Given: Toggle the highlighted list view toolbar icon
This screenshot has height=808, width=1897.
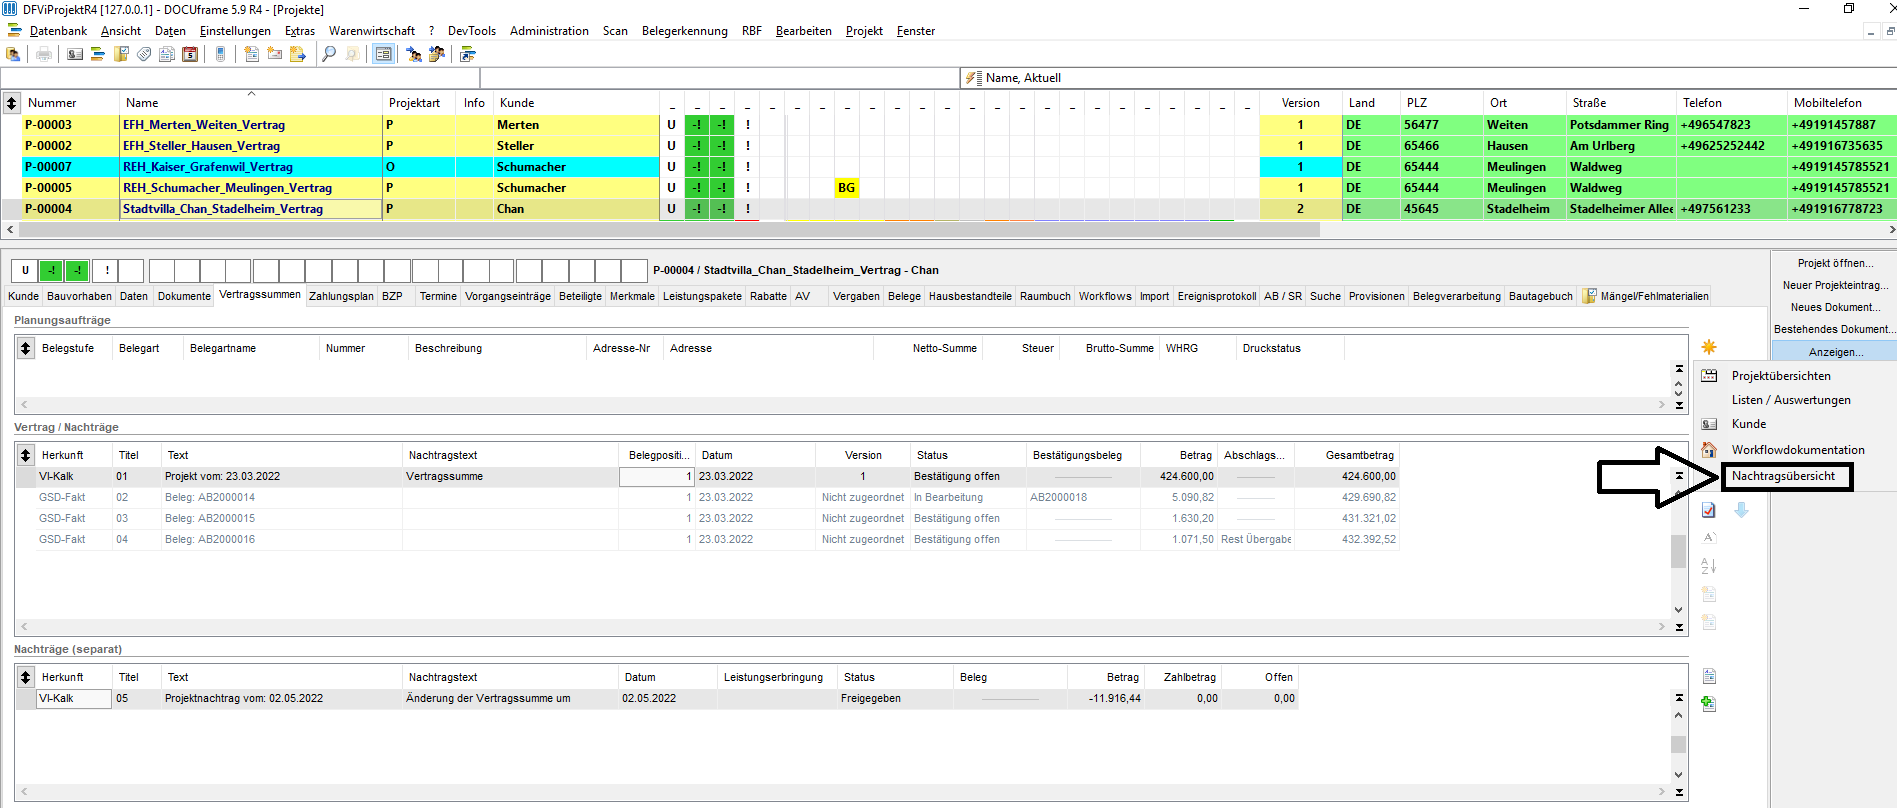Looking at the screenshot, I should tap(383, 54).
